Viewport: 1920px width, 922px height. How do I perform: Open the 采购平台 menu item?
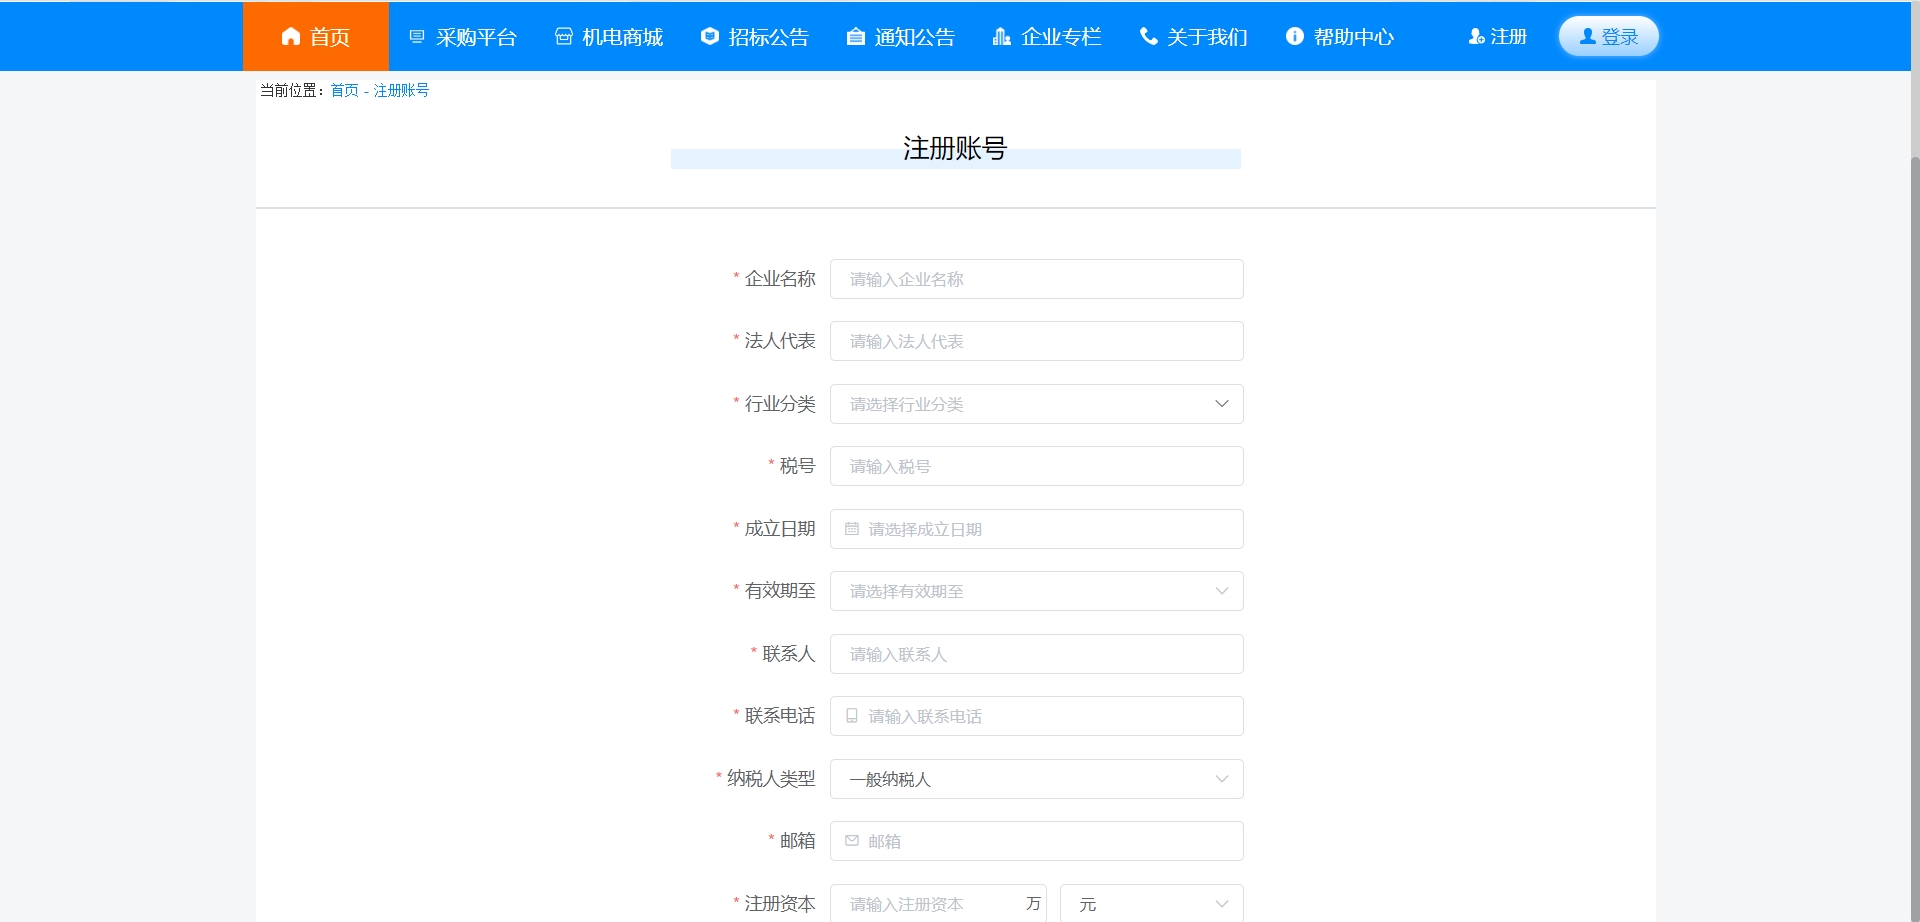476,37
